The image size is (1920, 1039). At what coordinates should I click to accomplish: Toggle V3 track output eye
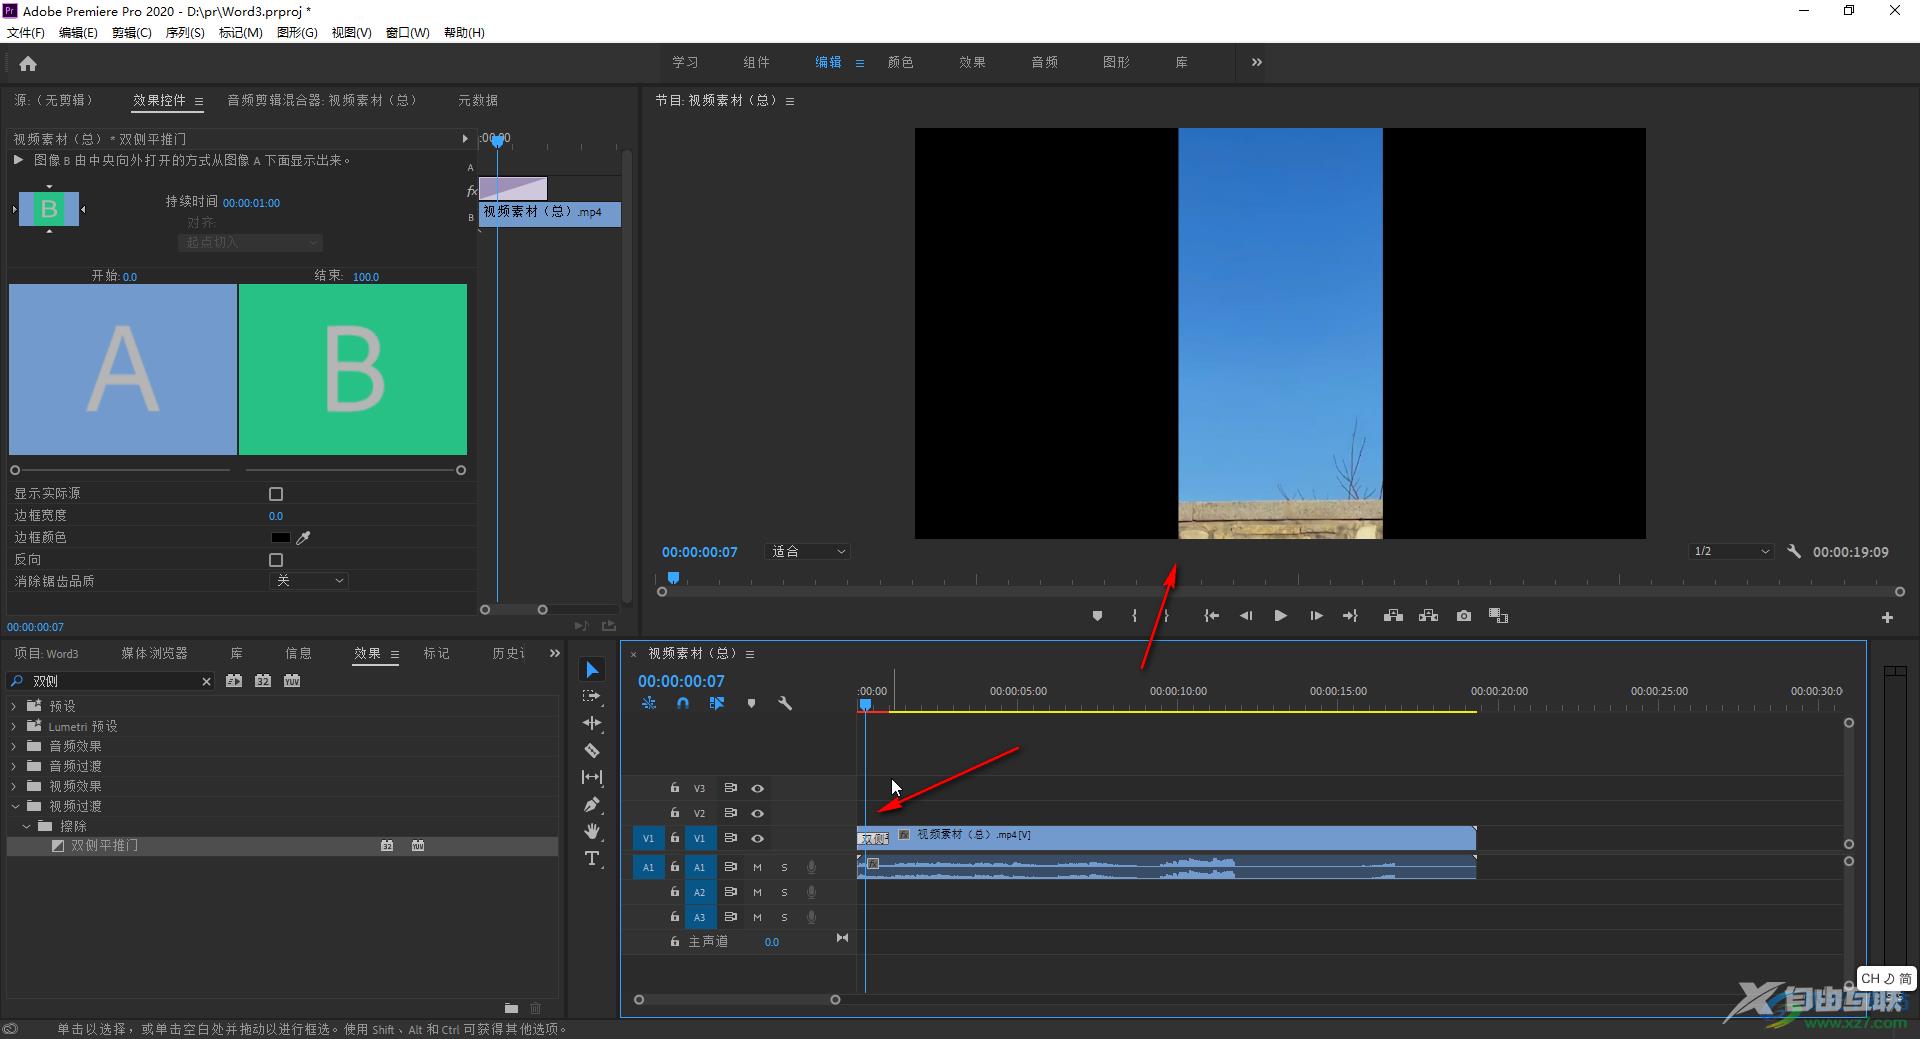click(x=757, y=788)
